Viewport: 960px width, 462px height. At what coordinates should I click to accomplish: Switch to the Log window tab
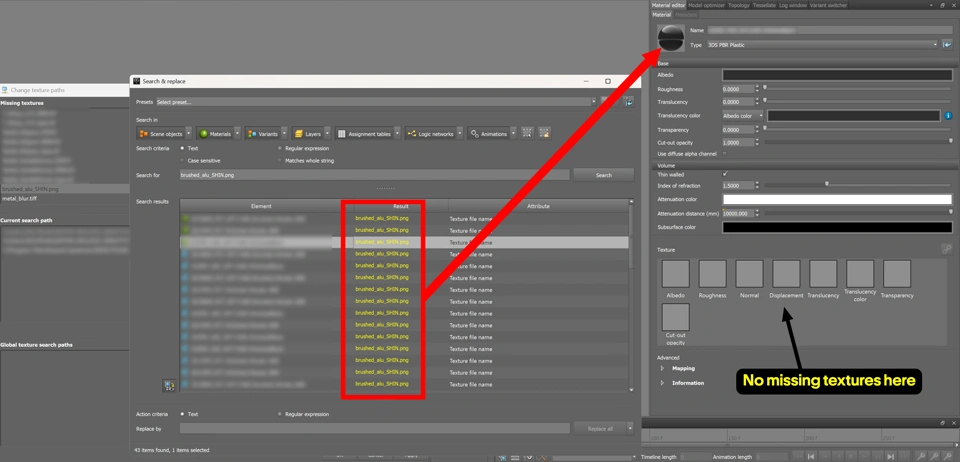click(x=793, y=5)
